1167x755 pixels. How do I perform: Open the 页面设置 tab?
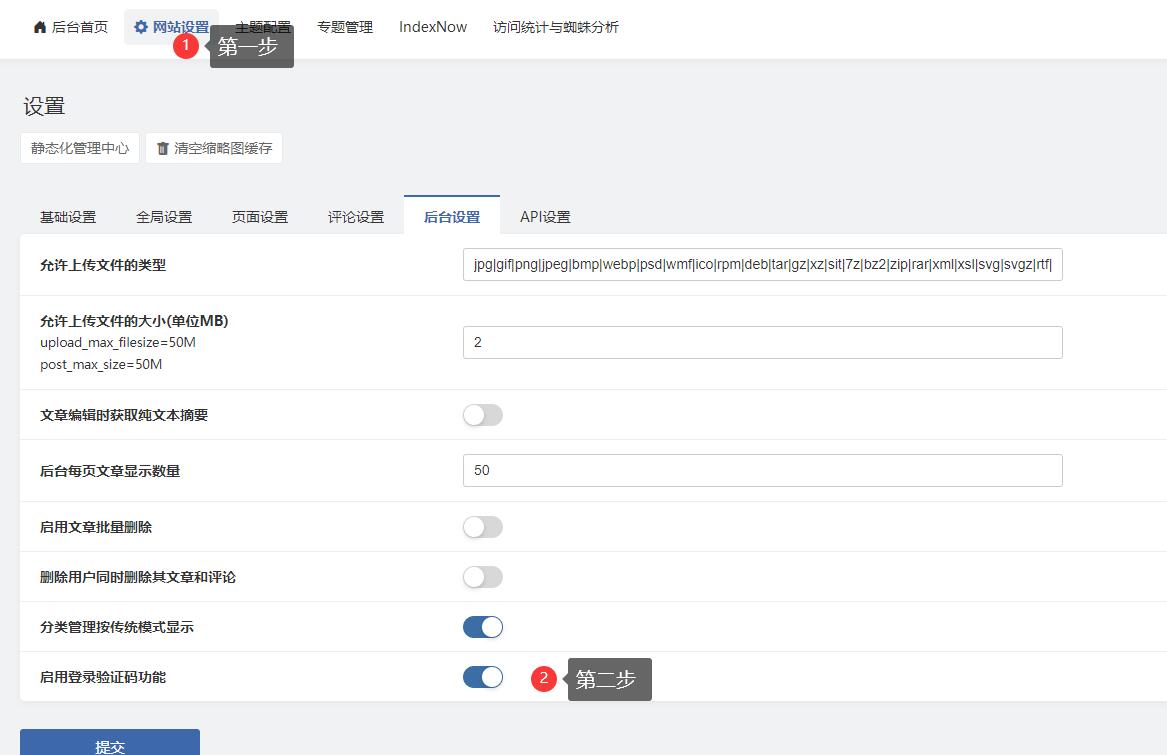pos(260,217)
